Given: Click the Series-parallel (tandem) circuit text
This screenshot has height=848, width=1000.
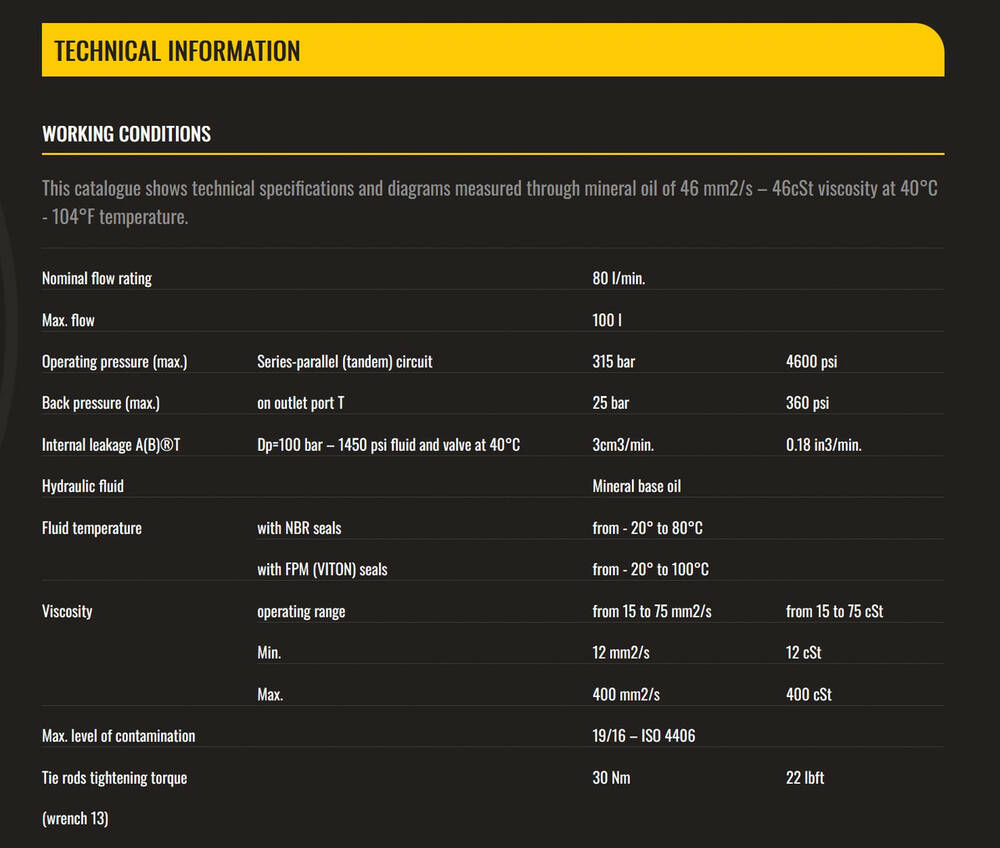Looking at the screenshot, I should click(x=344, y=362).
